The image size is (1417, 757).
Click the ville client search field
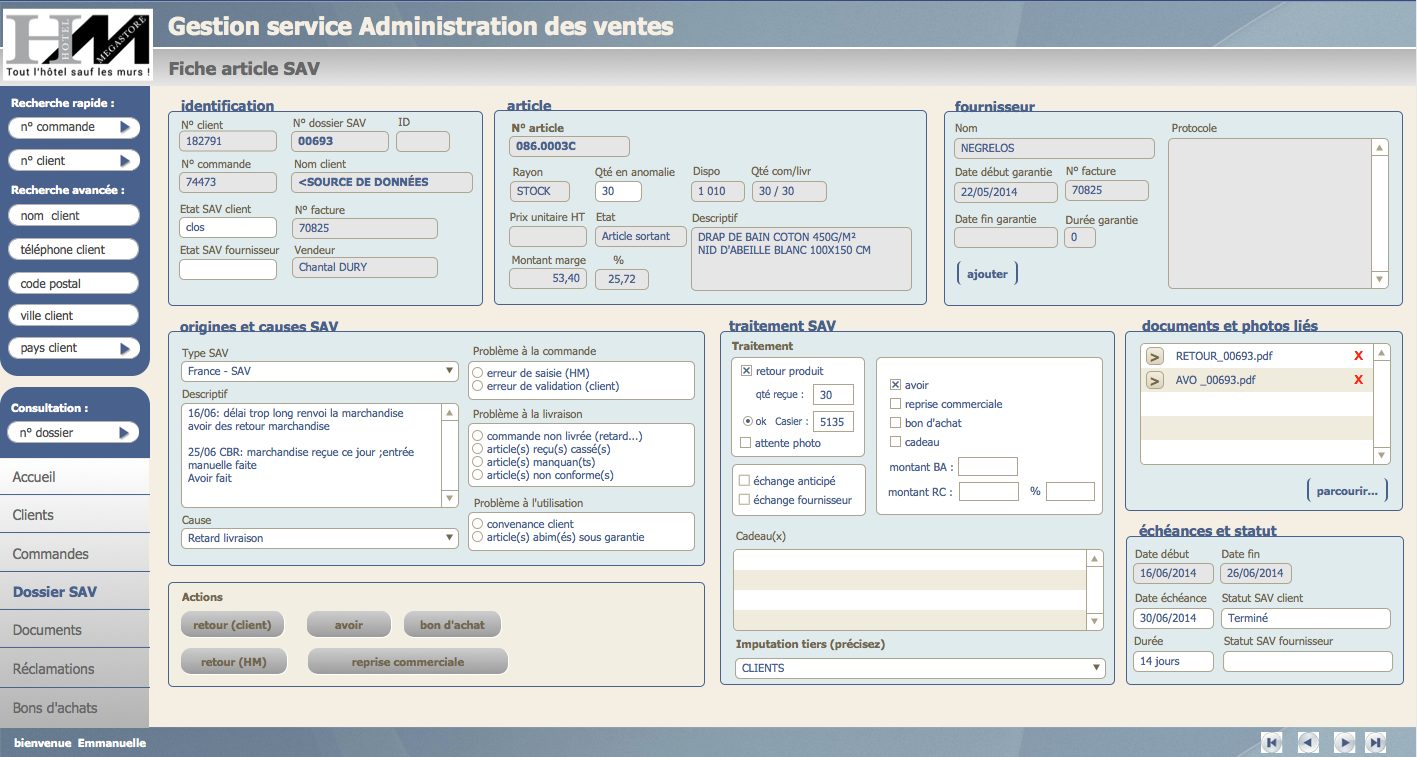[74, 316]
